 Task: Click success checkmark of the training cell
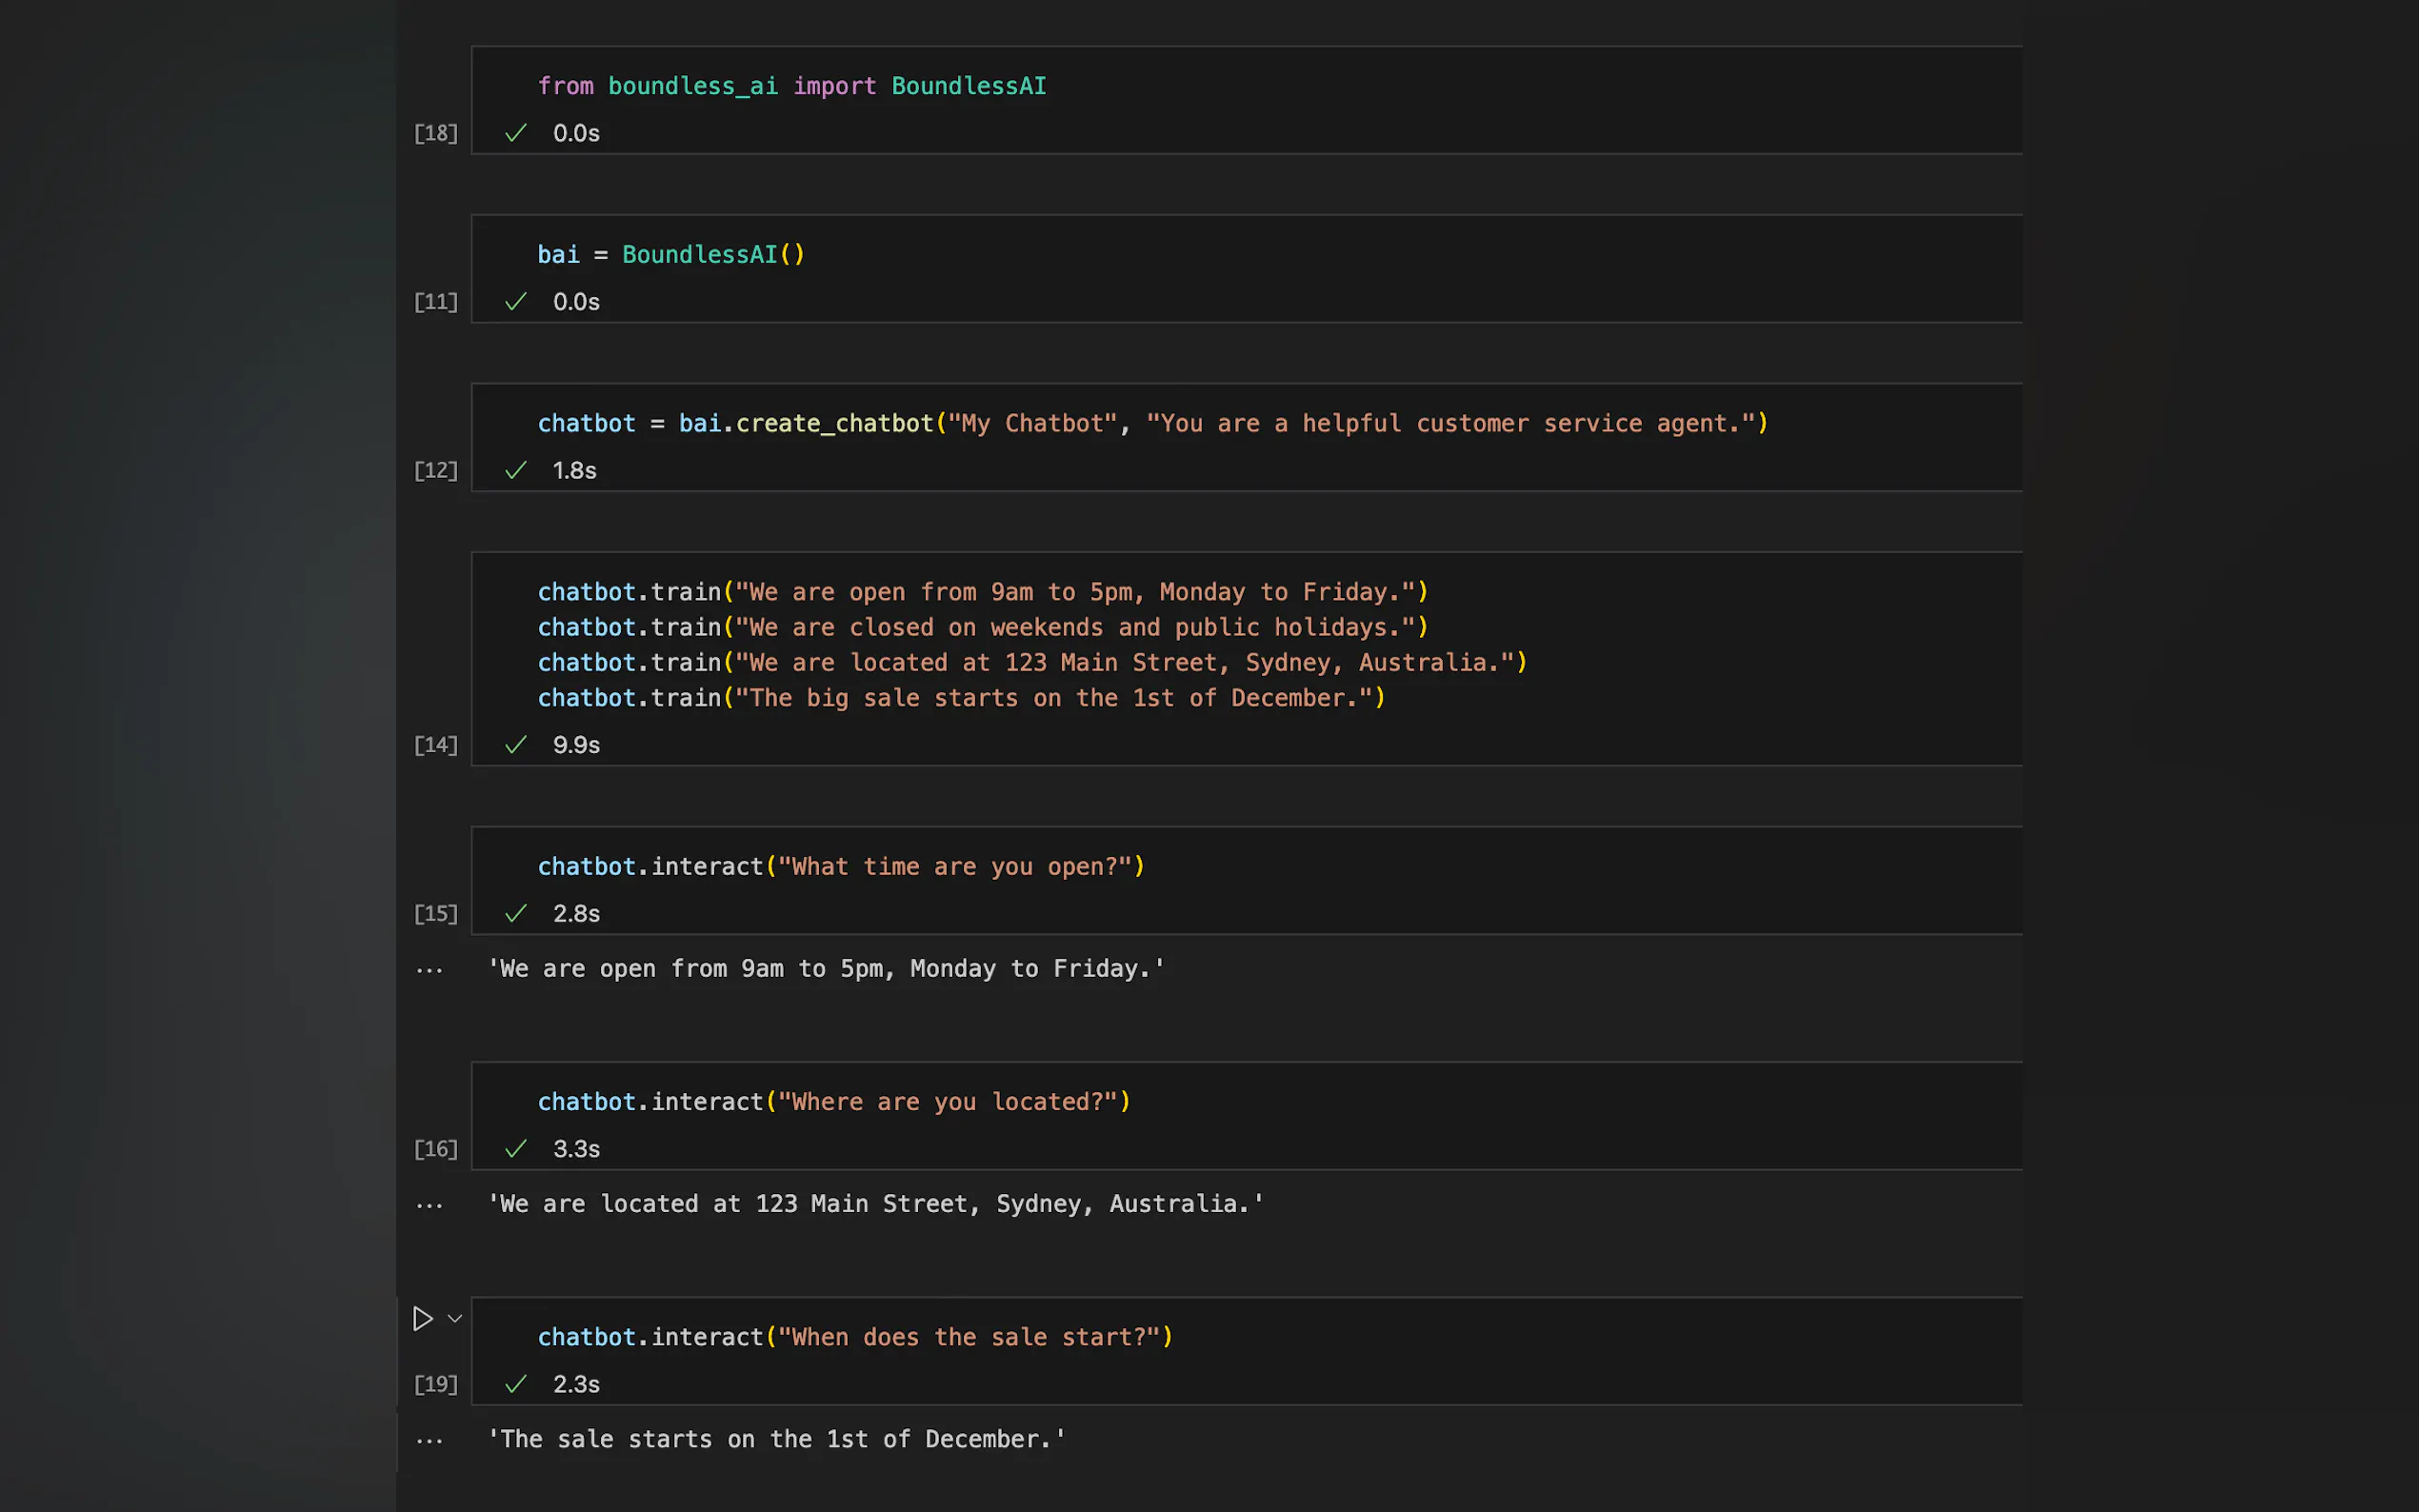pos(516,745)
